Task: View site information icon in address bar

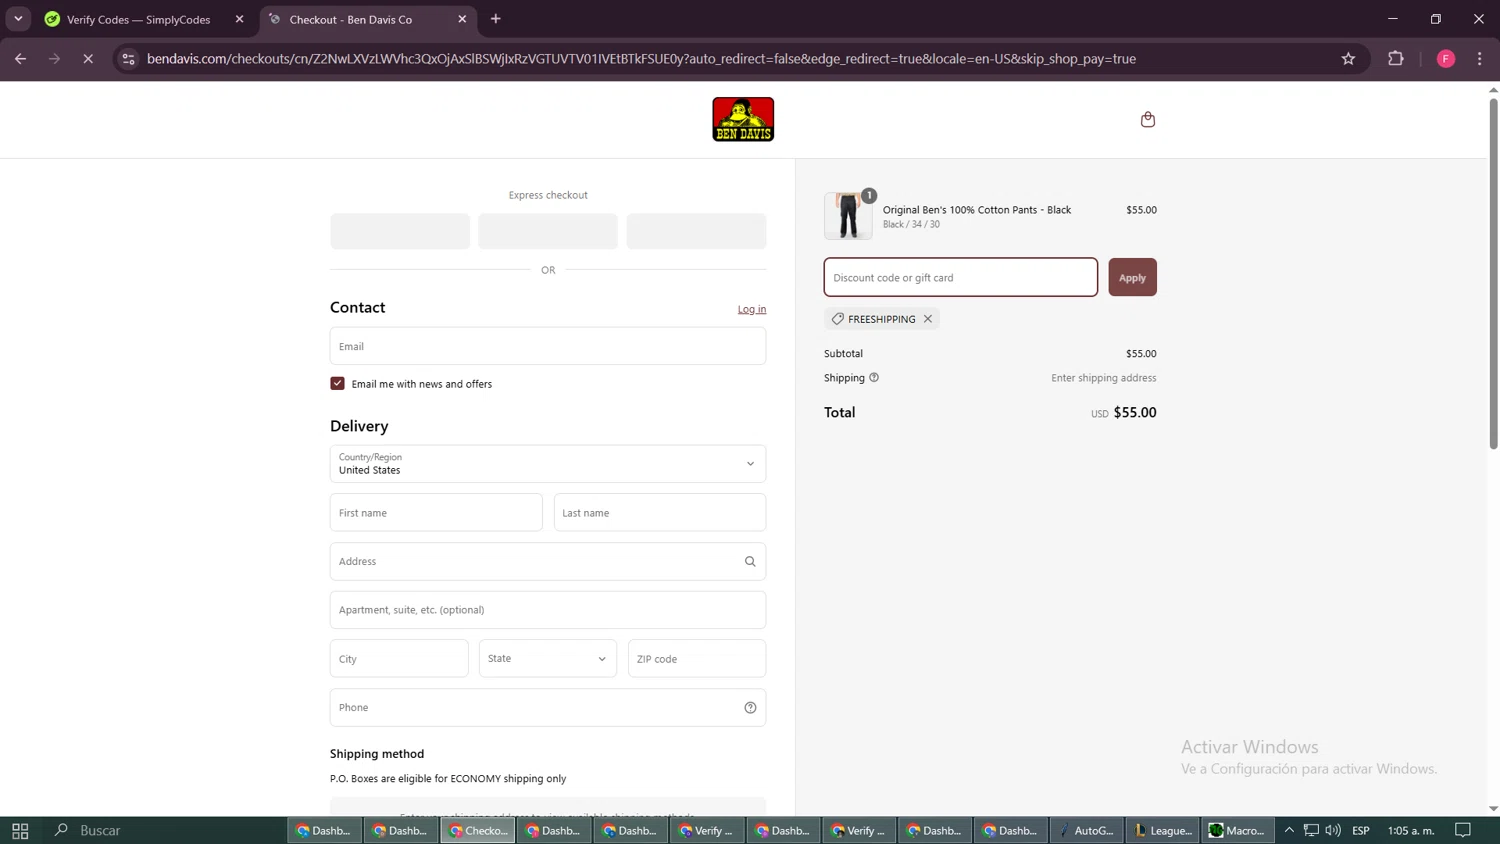Action: click(x=128, y=59)
